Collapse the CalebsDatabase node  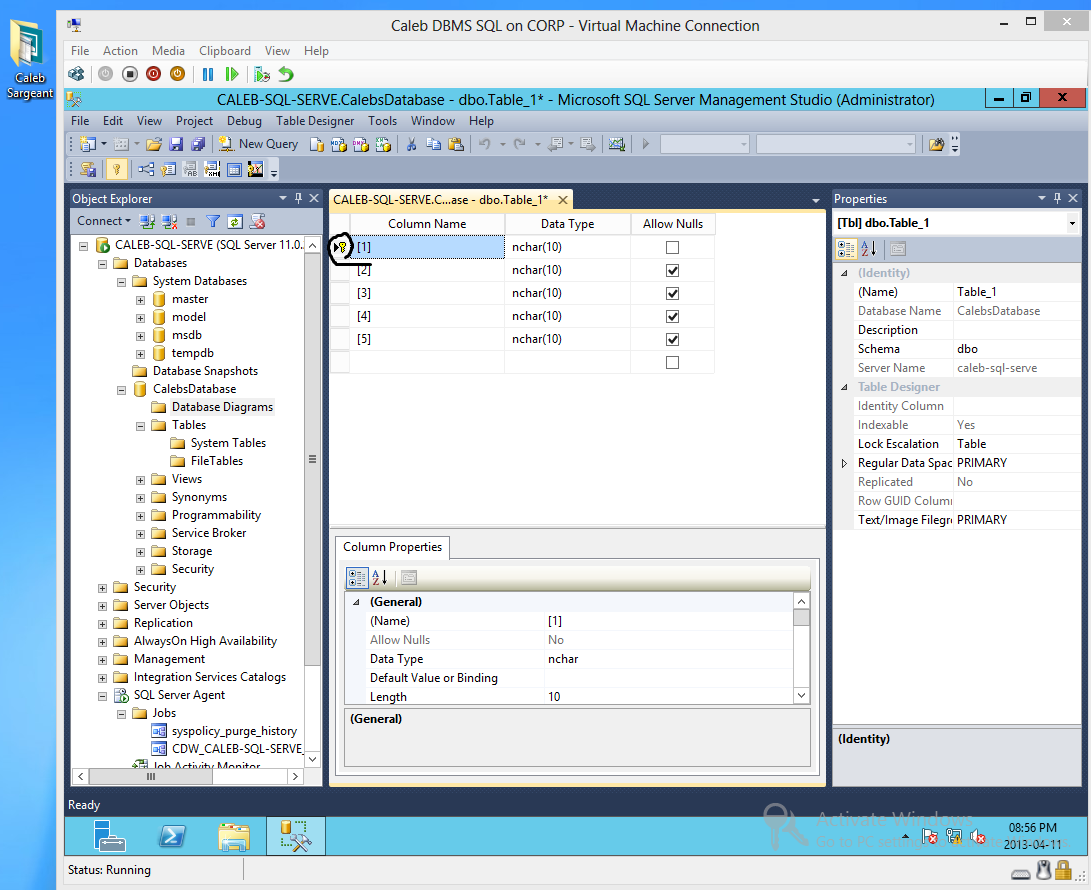point(121,389)
